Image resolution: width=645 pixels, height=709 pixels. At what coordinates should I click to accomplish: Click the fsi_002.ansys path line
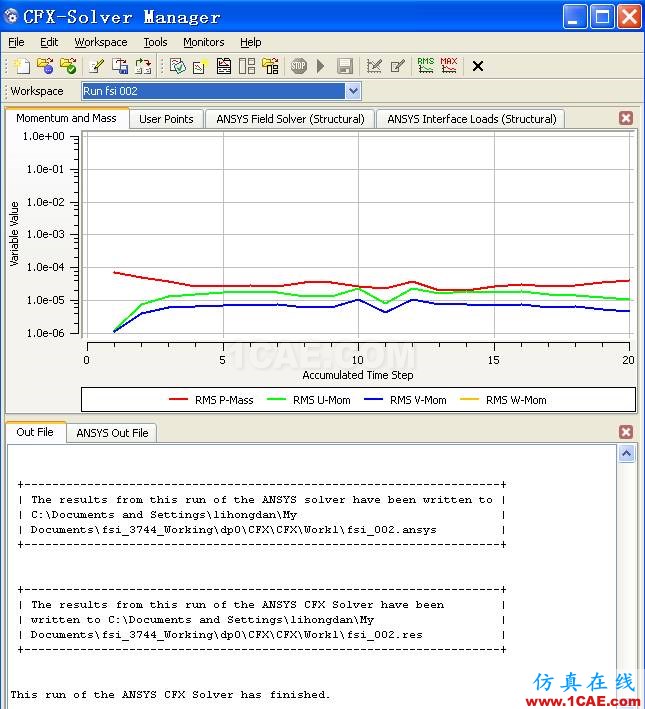(x=233, y=529)
